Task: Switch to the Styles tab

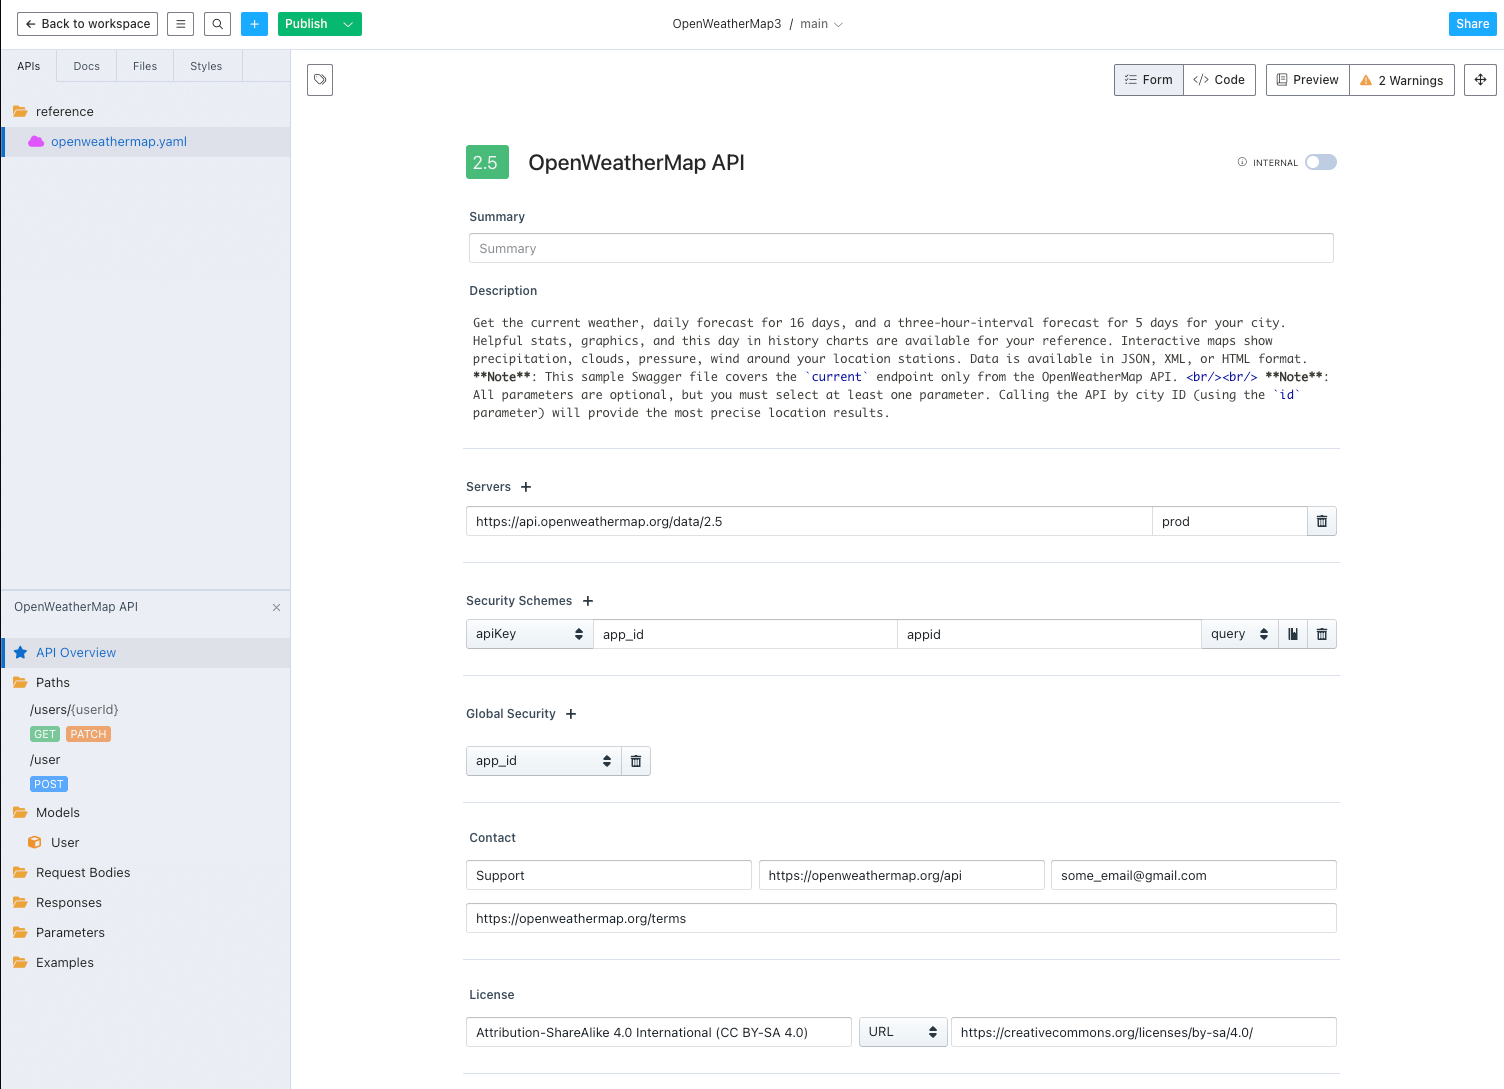Action: coord(206,66)
